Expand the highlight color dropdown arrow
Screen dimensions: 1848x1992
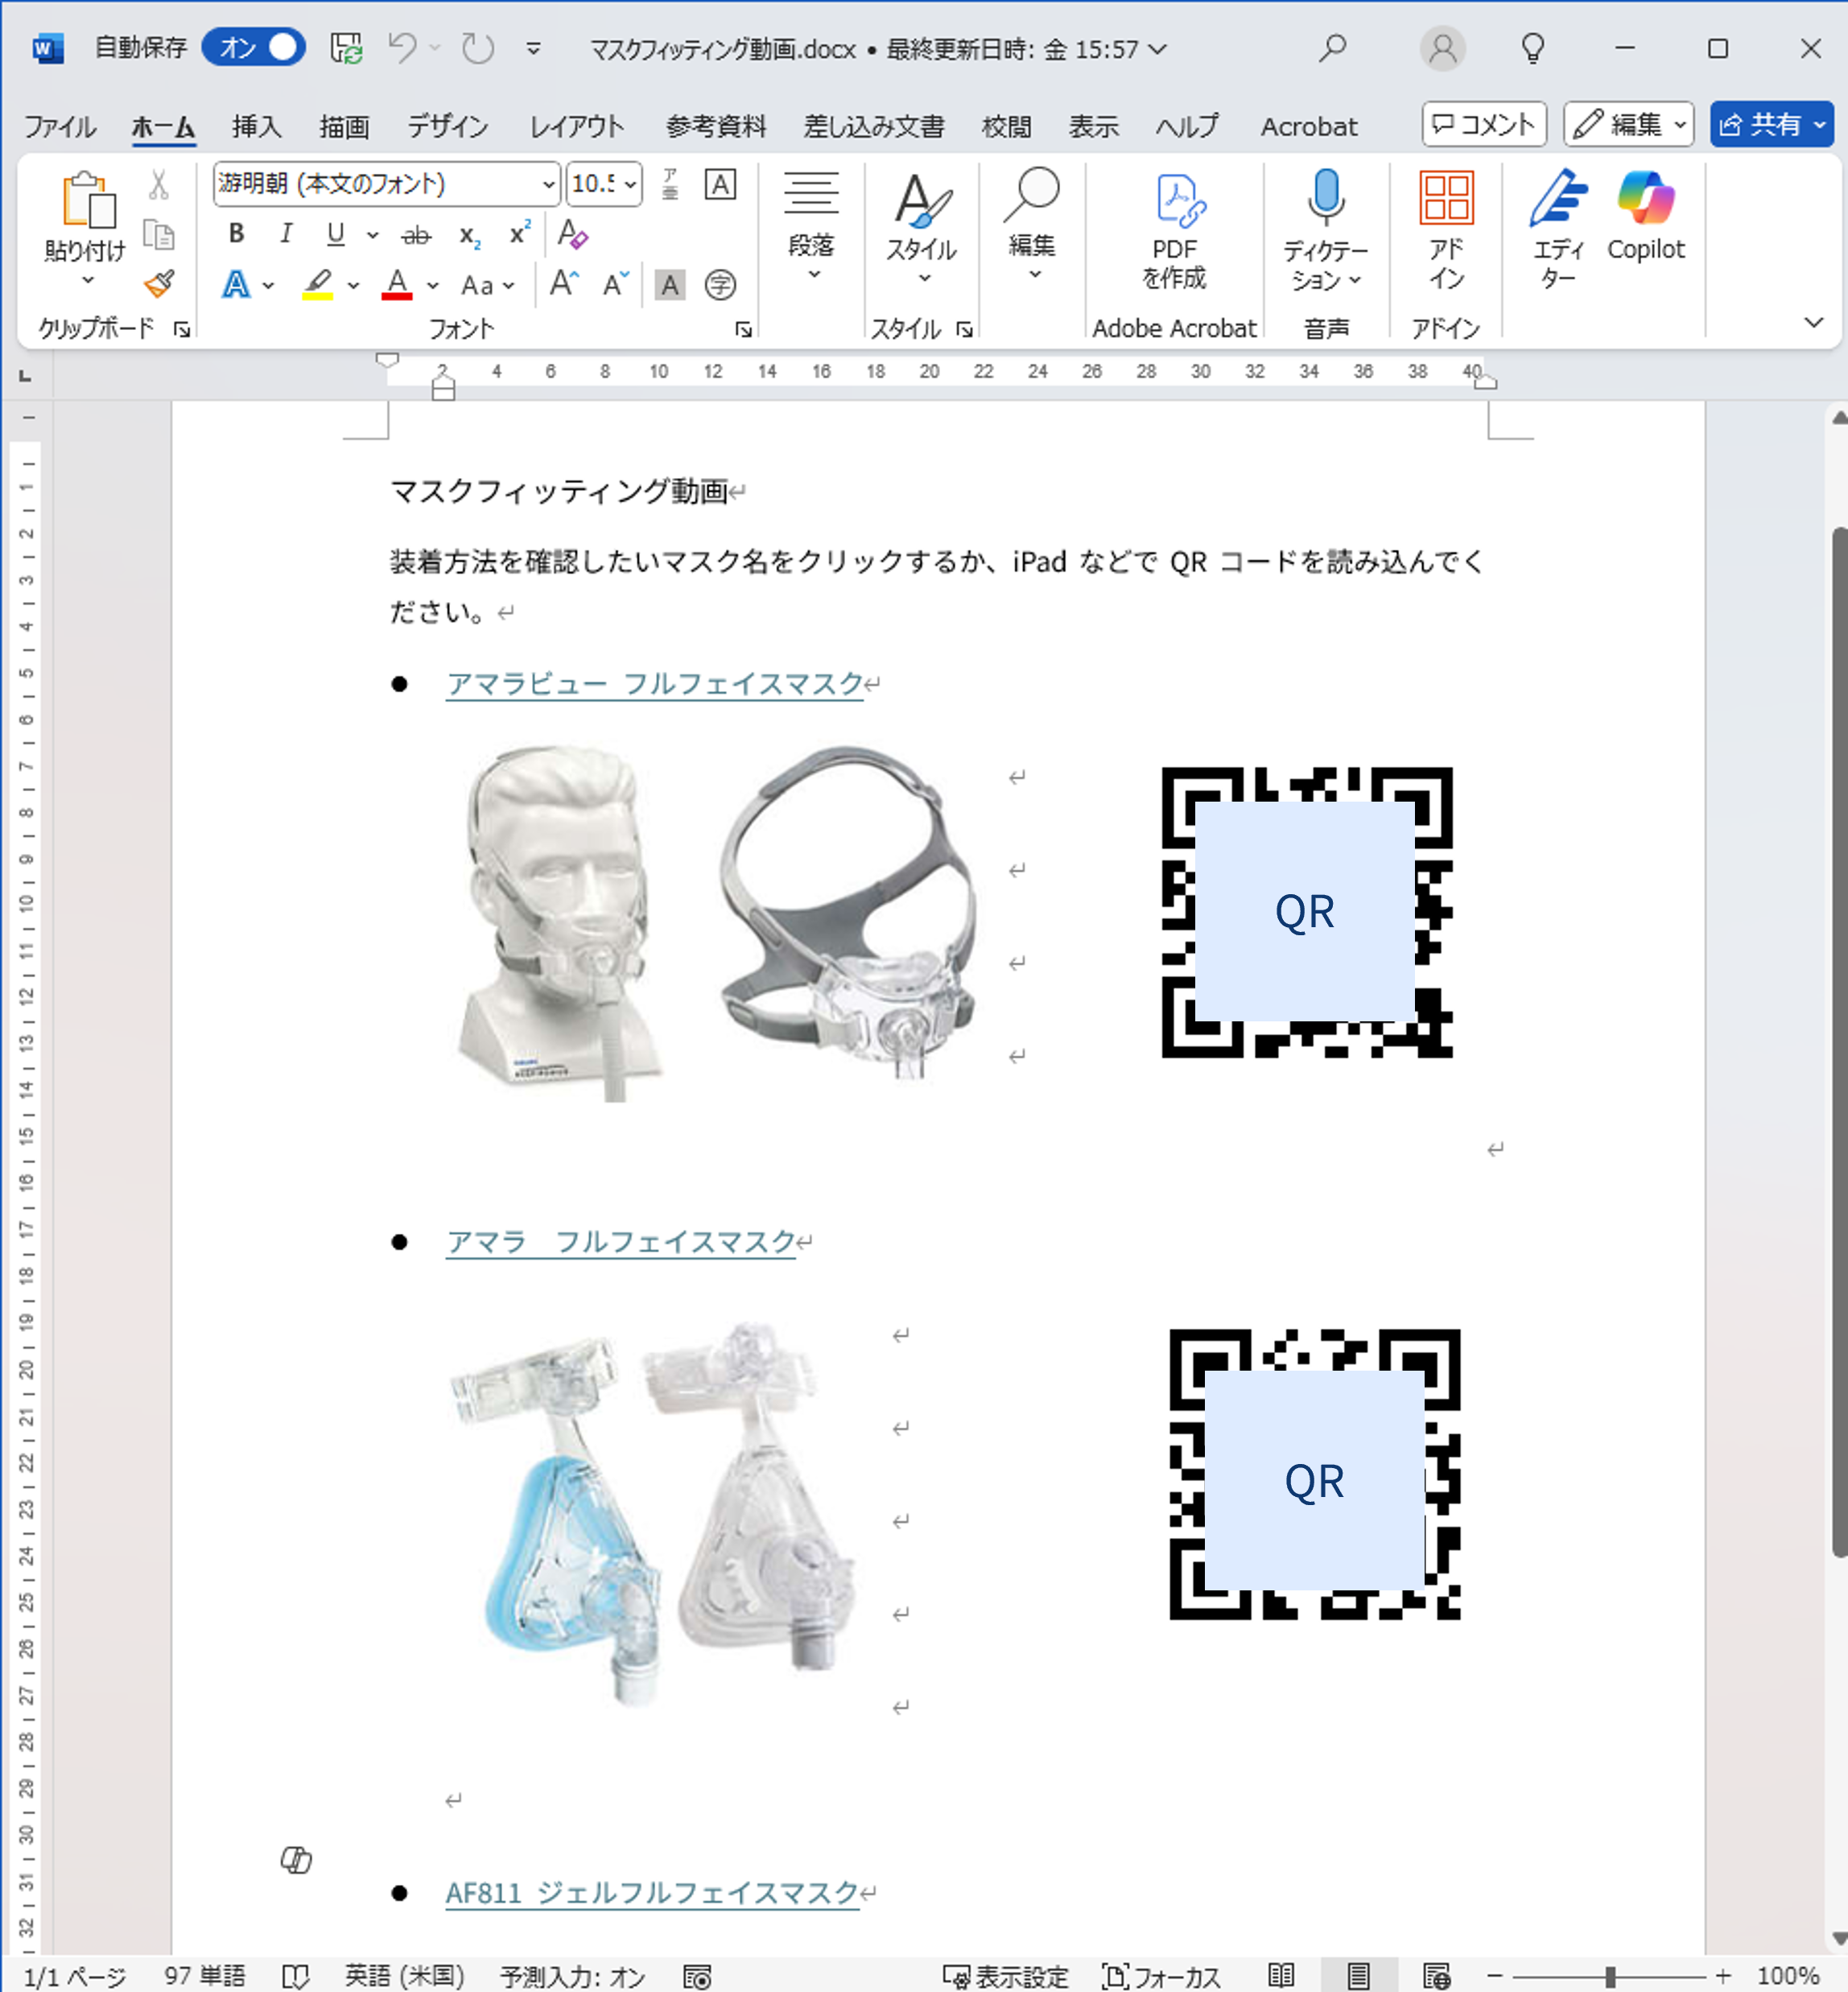point(353,285)
